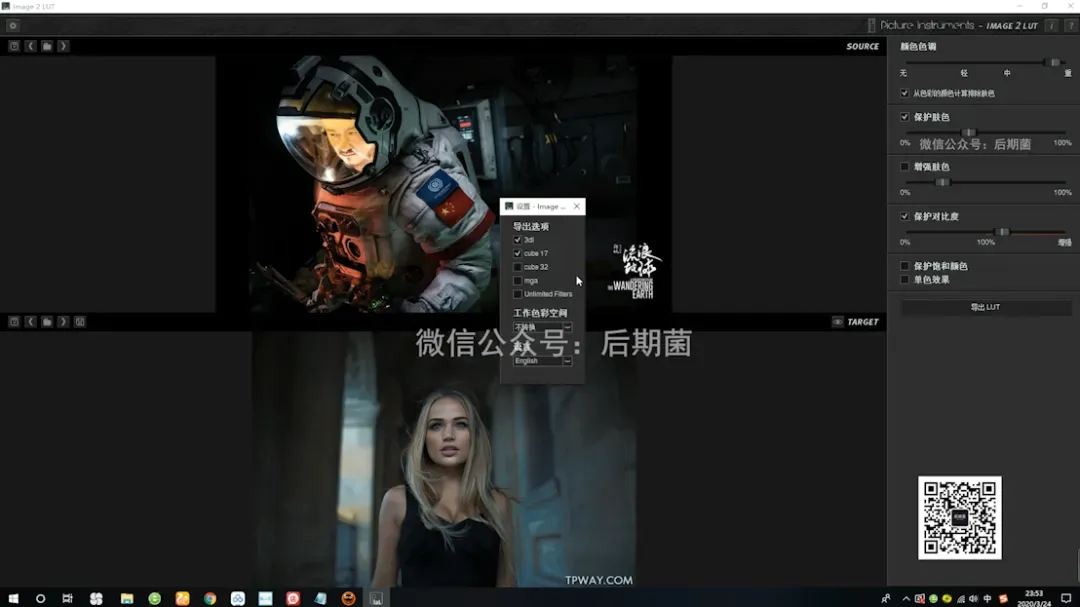Toggle the eye preview icon next to TARGET
Screen dimensions: 1080x607
coord(838,322)
